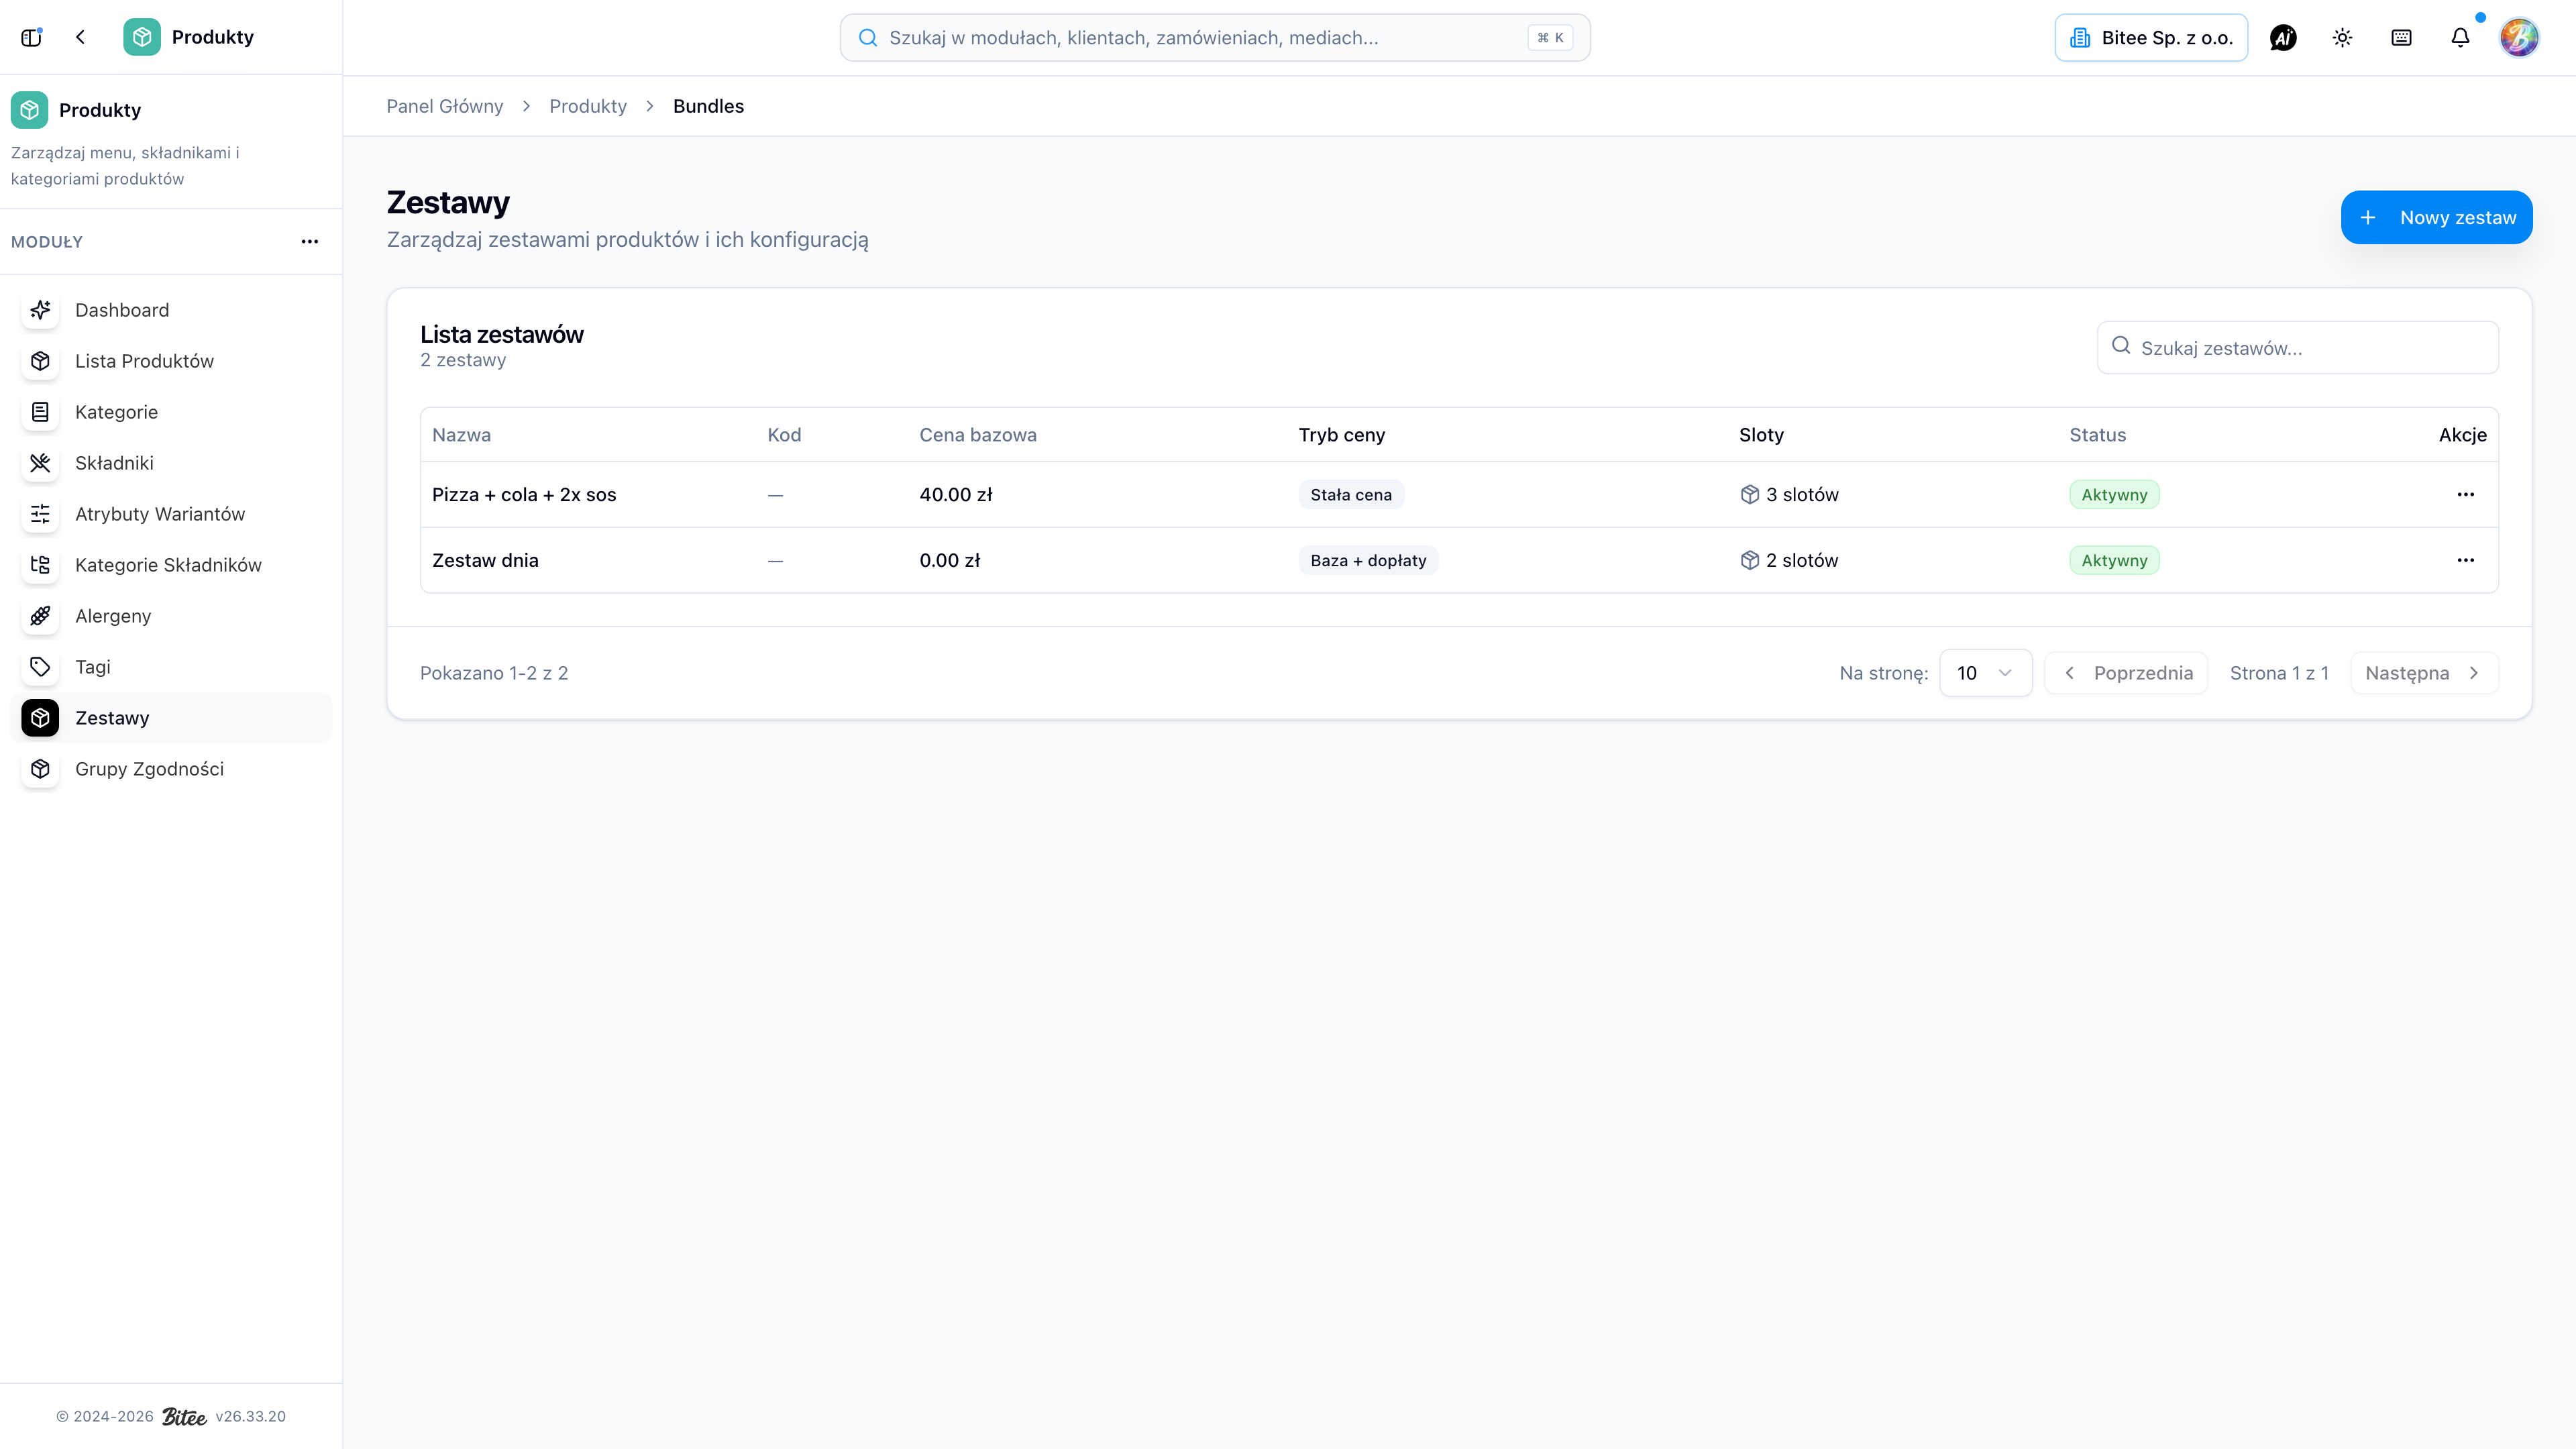The image size is (2576, 1449).
Task: Open the Na stronę 10 dropdown
Action: [1985, 673]
